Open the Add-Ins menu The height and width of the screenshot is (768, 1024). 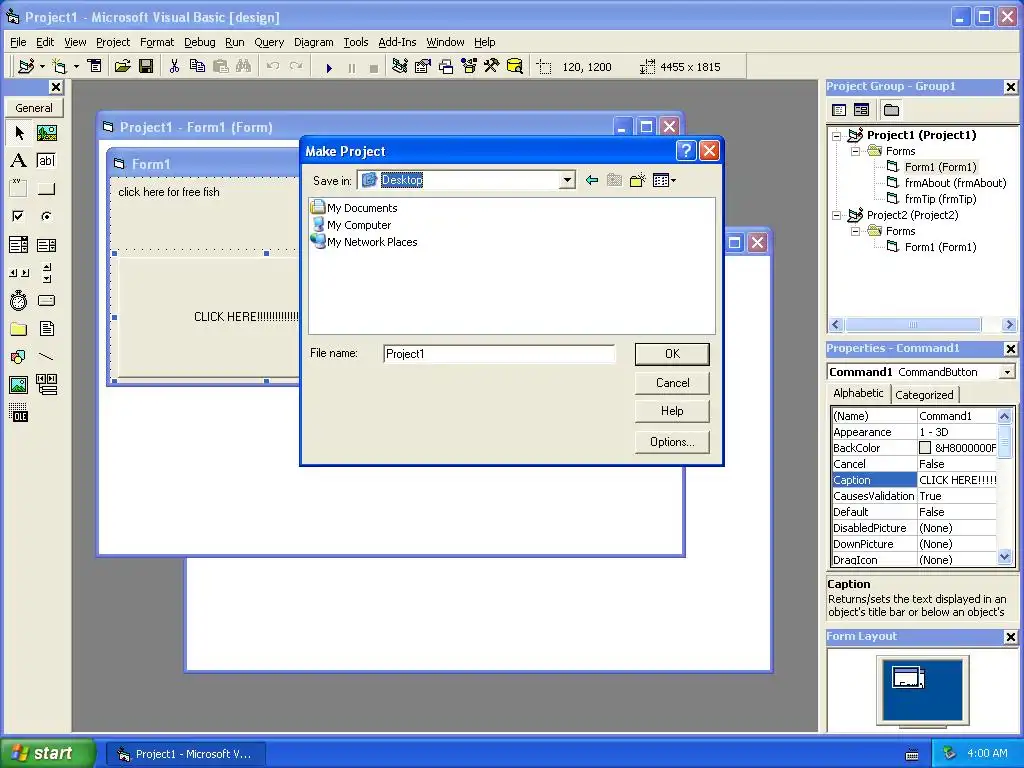click(x=397, y=42)
